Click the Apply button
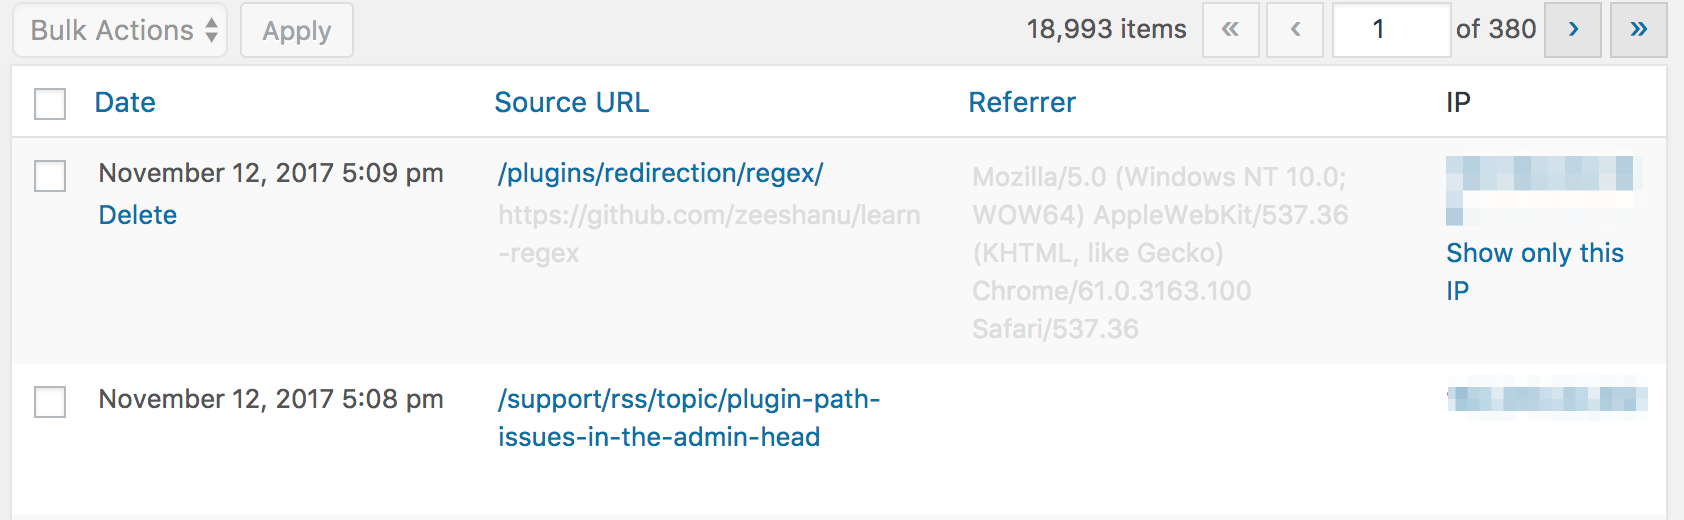1684x520 pixels. (x=297, y=30)
